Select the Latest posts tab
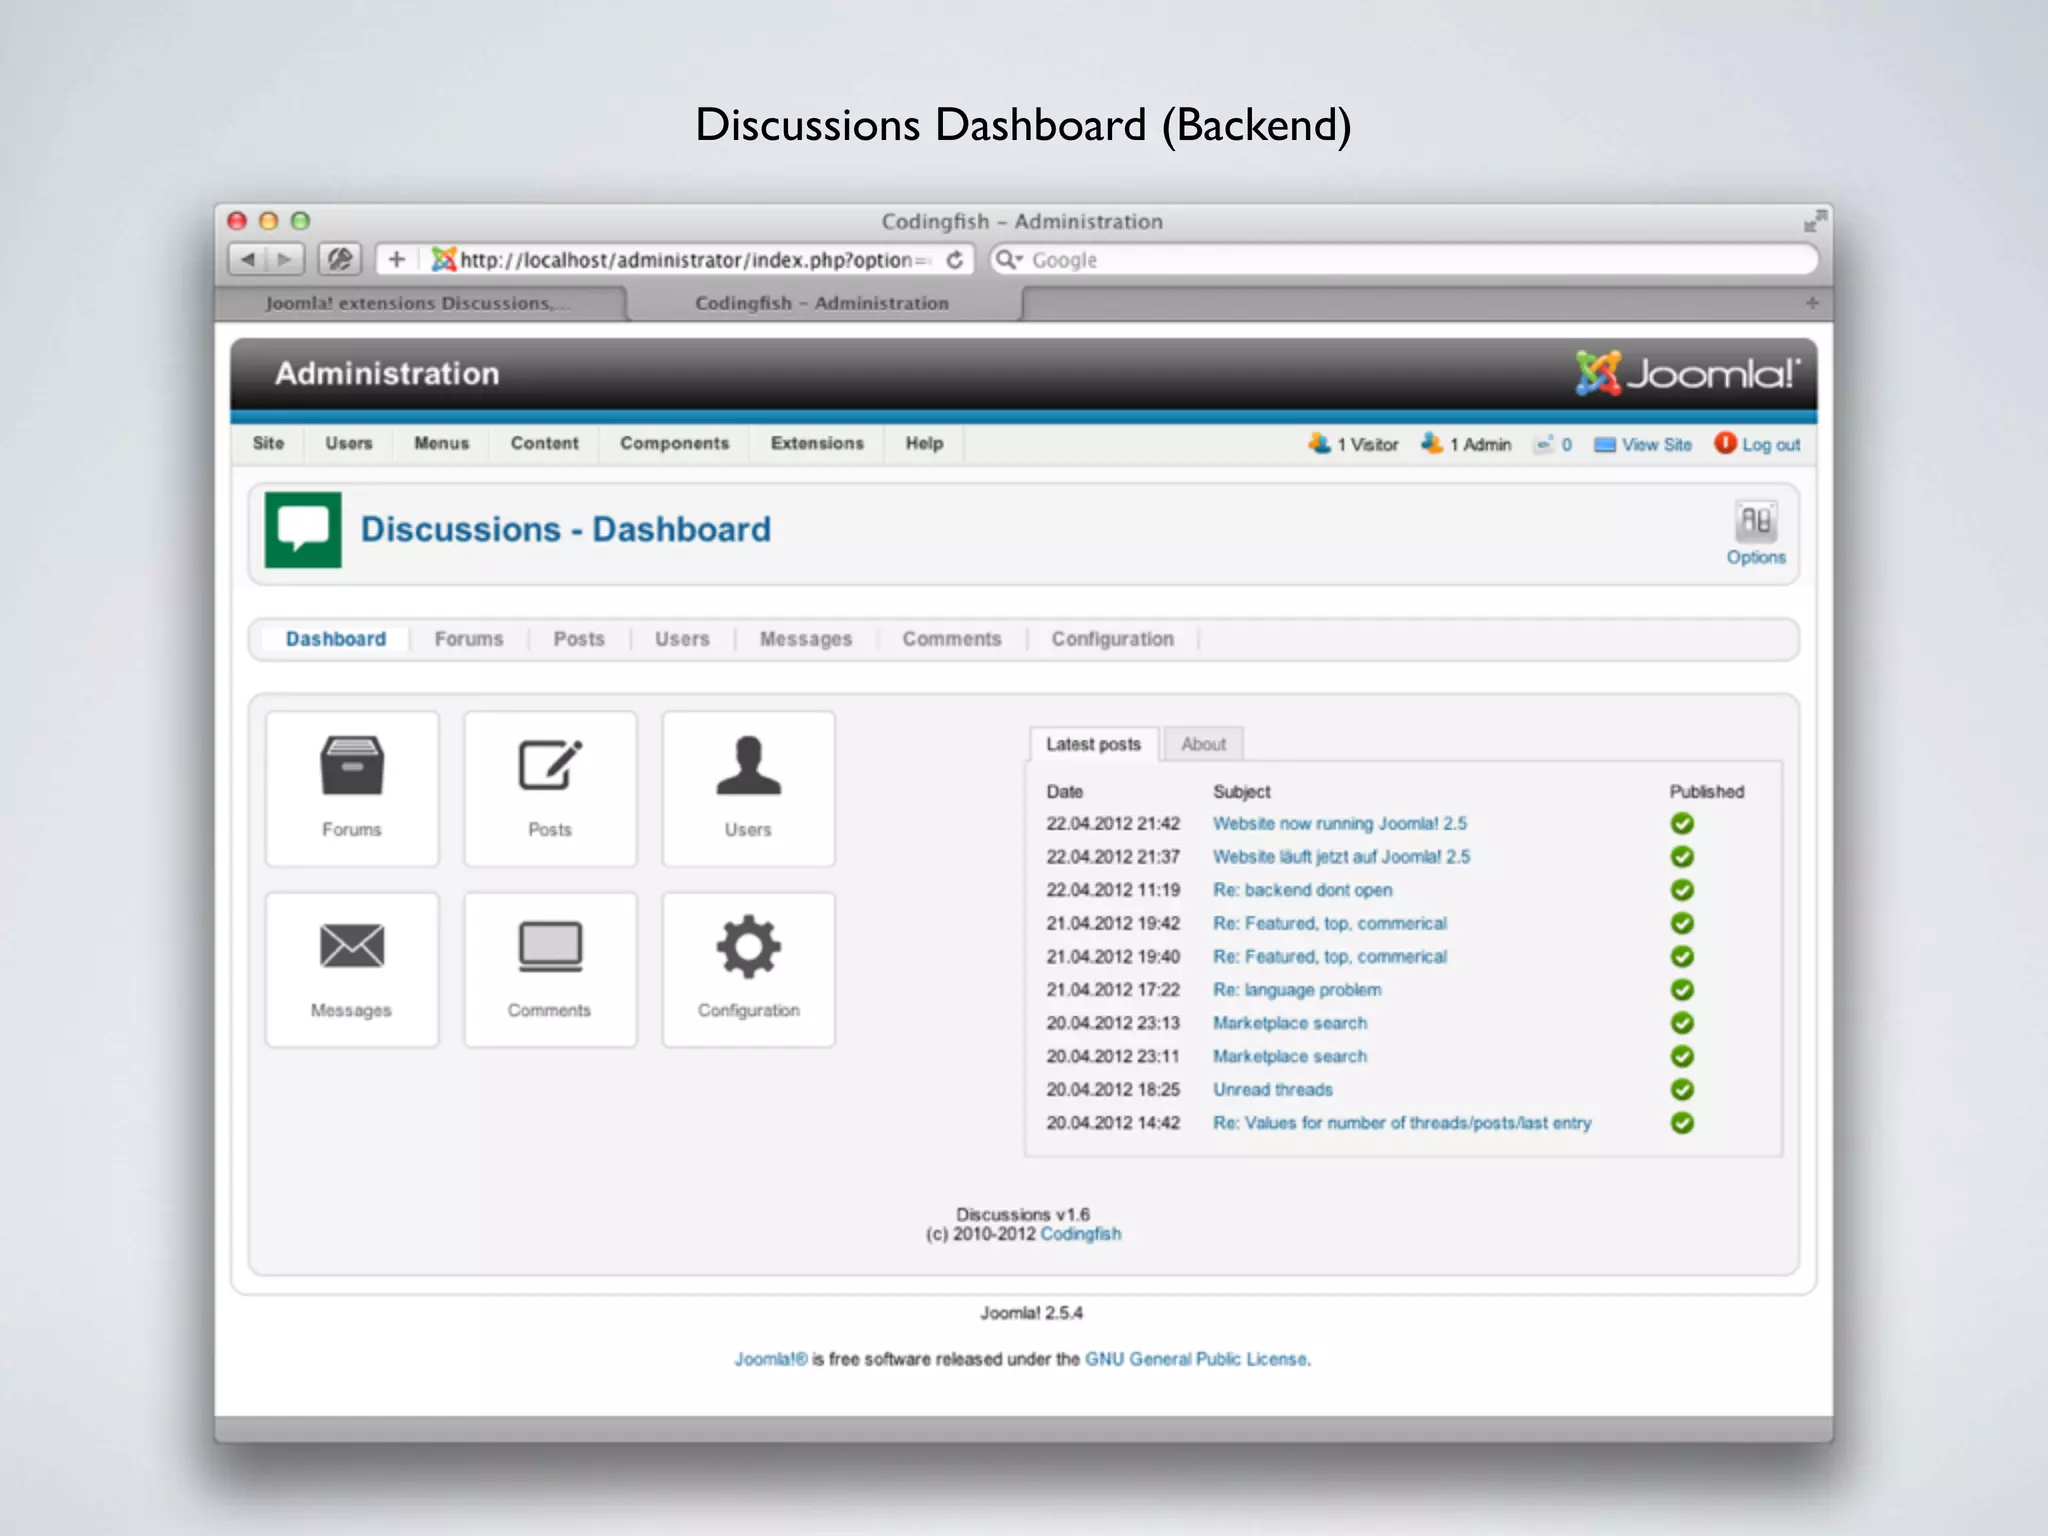Image resolution: width=2048 pixels, height=1536 pixels. click(x=1093, y=744)
